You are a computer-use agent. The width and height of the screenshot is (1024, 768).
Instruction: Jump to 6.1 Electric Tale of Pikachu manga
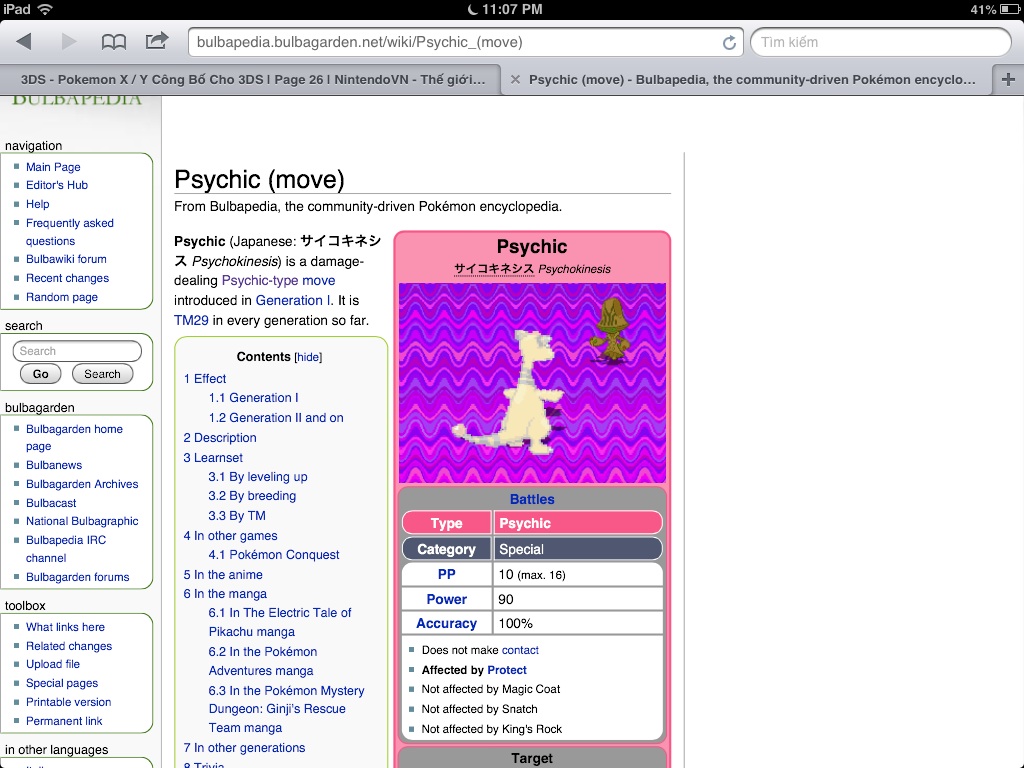(x=280, y=622)
